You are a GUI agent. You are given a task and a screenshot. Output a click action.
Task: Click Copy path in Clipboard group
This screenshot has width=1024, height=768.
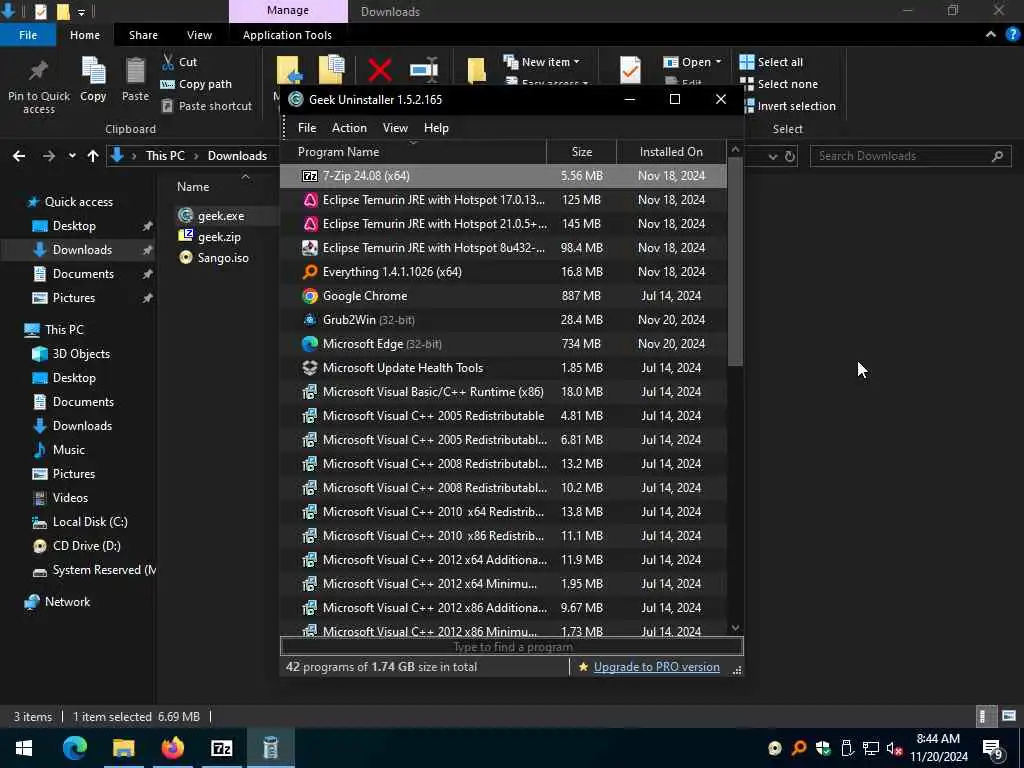tap(196, 84)
